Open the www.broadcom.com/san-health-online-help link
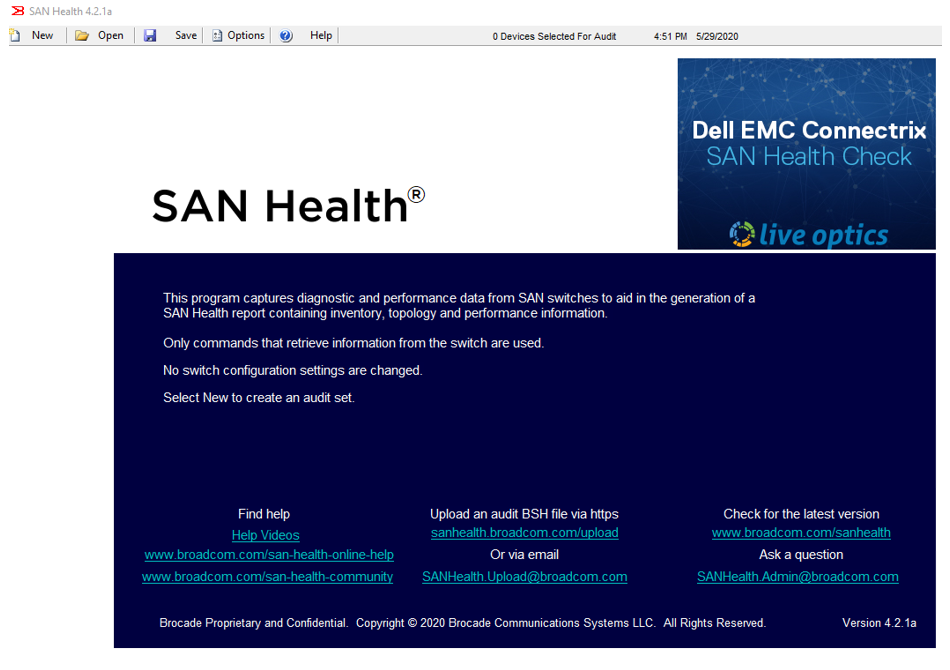Screen dimensions: 950x670 point(269,554)
